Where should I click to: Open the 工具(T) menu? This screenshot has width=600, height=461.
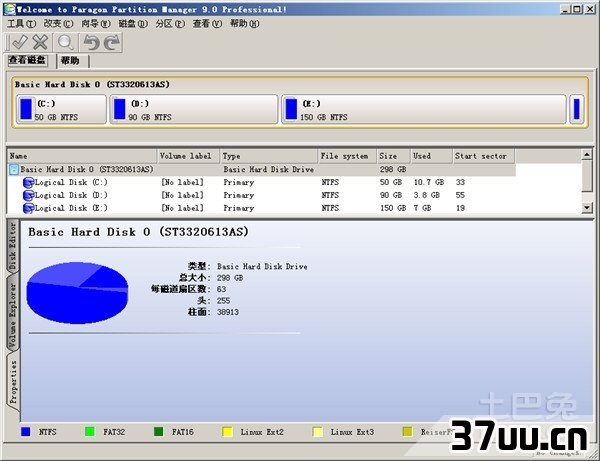point(21,24)
